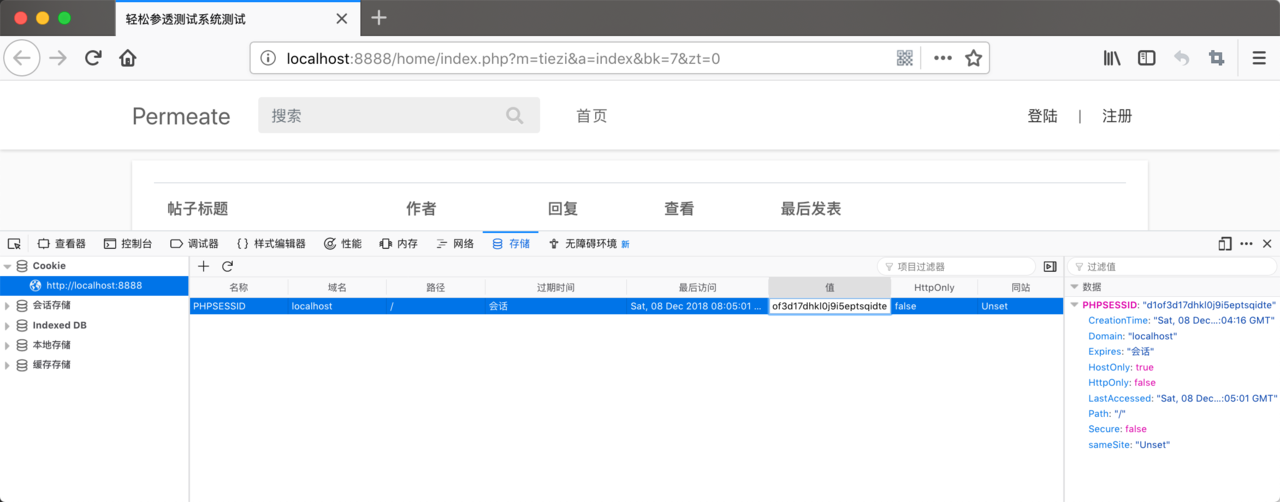Select the http://localhost:8888 cookie host

point(94,285)
